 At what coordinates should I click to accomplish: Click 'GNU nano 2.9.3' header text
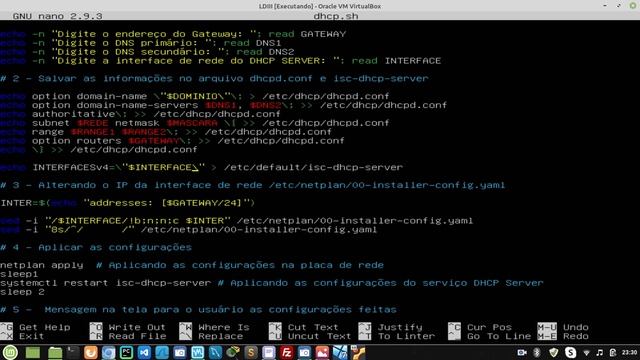click(x=58, y=16)
